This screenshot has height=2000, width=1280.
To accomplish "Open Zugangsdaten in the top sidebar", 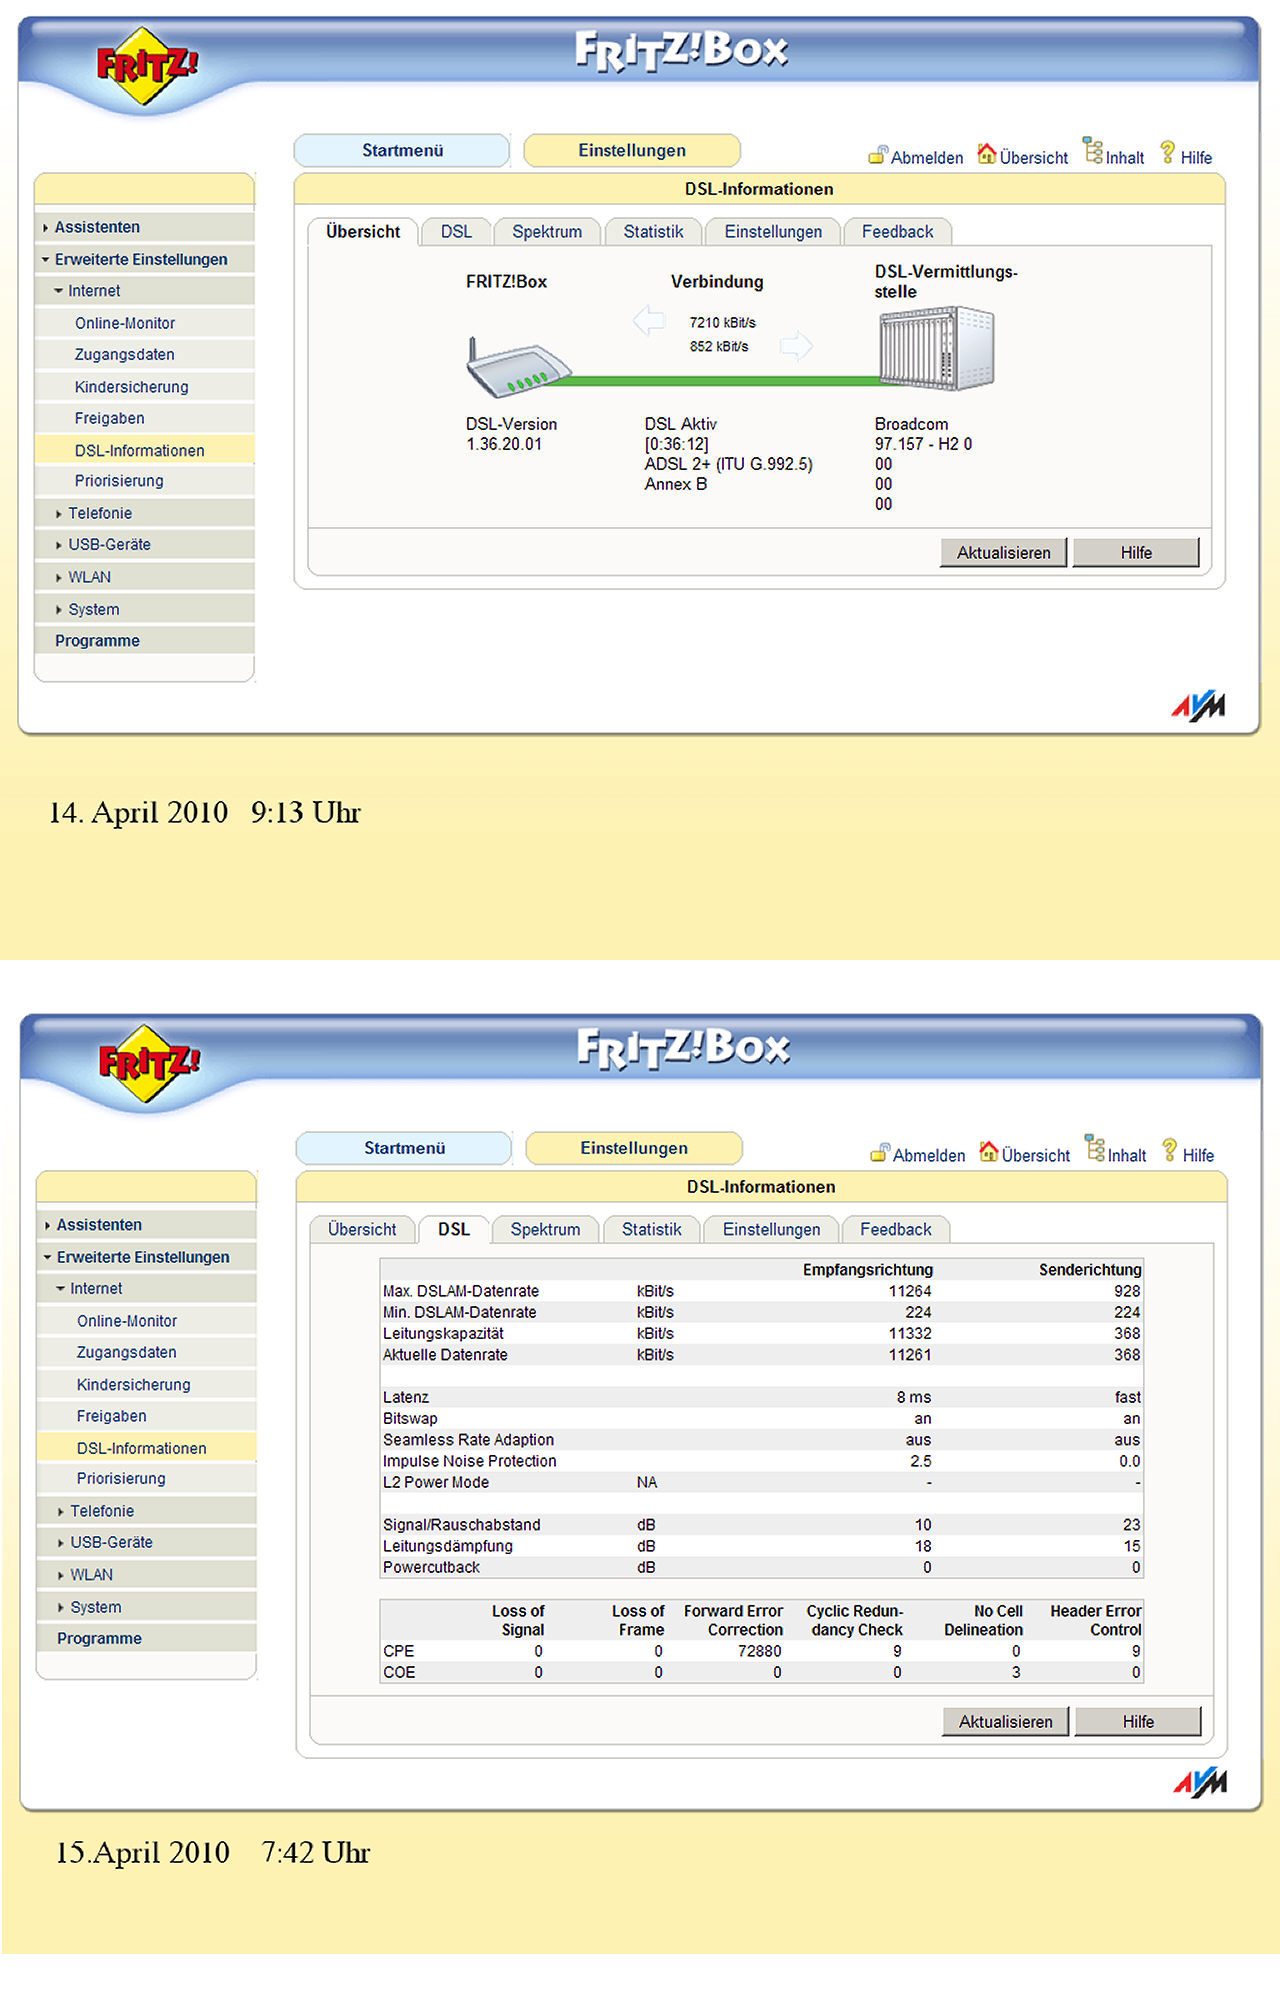I will (x=145, y=355).
